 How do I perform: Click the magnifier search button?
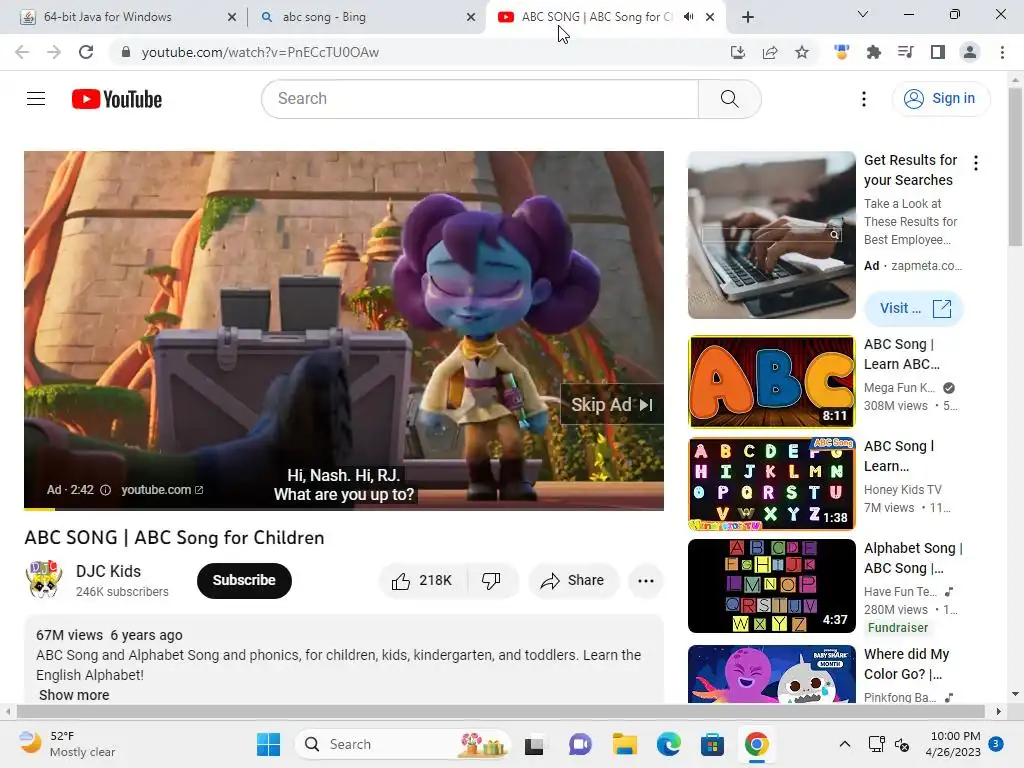(729, 99)
